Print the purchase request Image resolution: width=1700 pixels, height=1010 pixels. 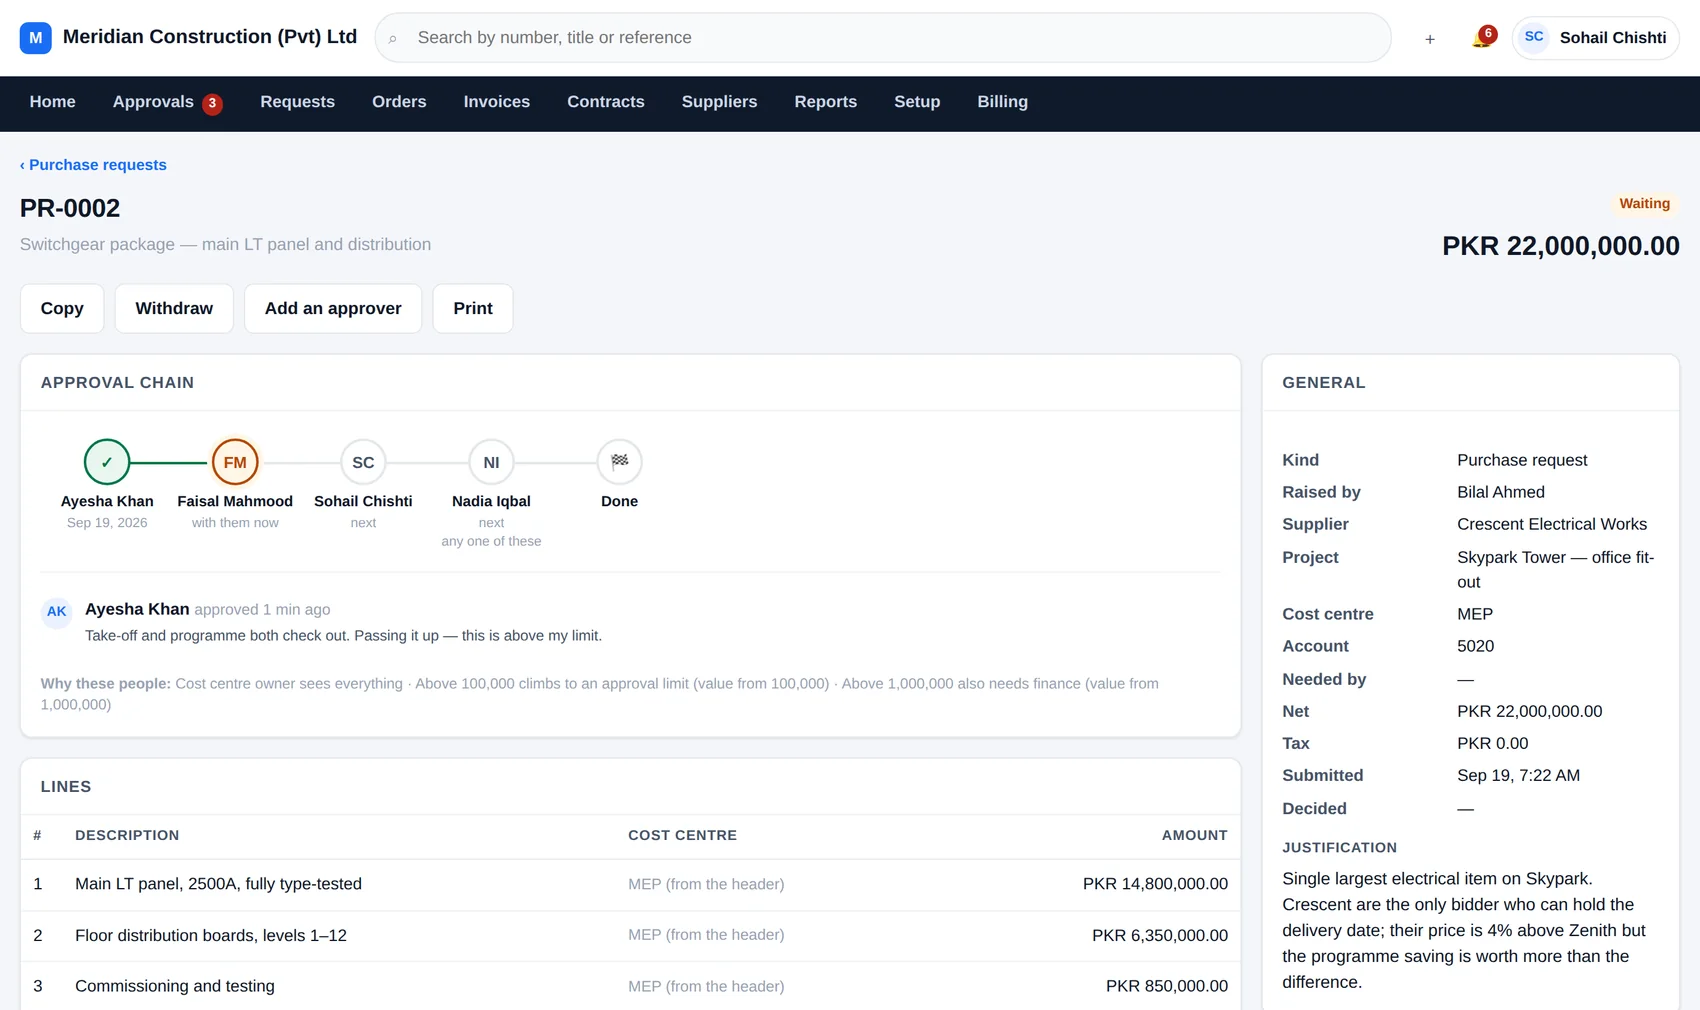473,308
